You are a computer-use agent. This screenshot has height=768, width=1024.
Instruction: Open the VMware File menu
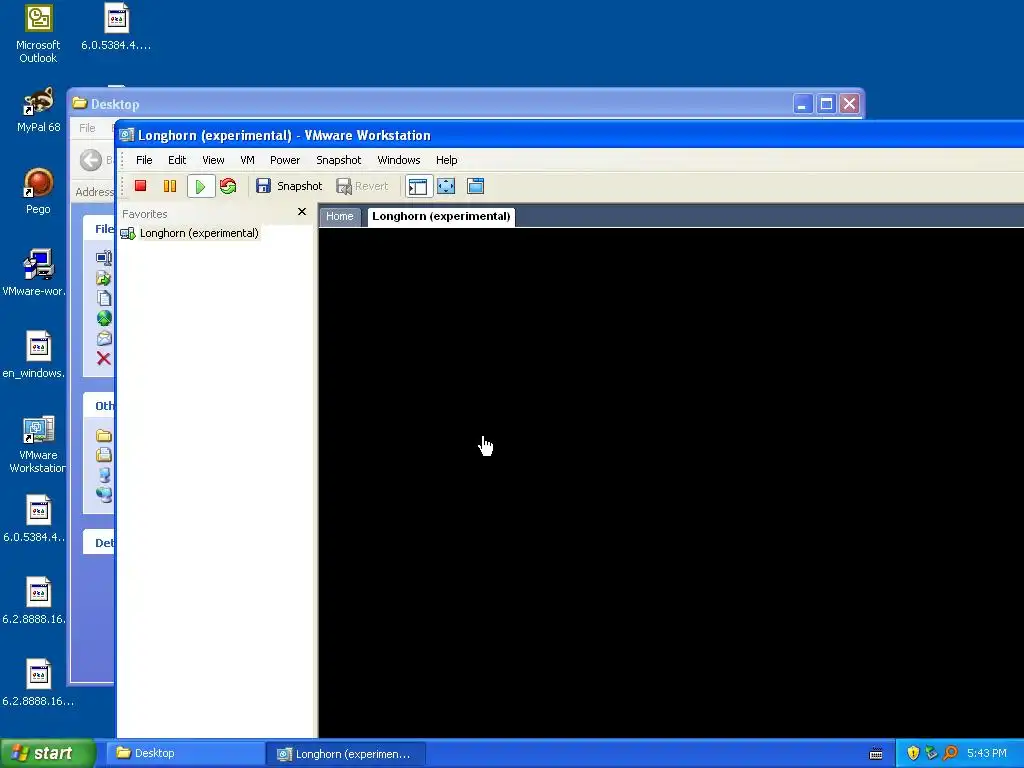pos(144,160)
